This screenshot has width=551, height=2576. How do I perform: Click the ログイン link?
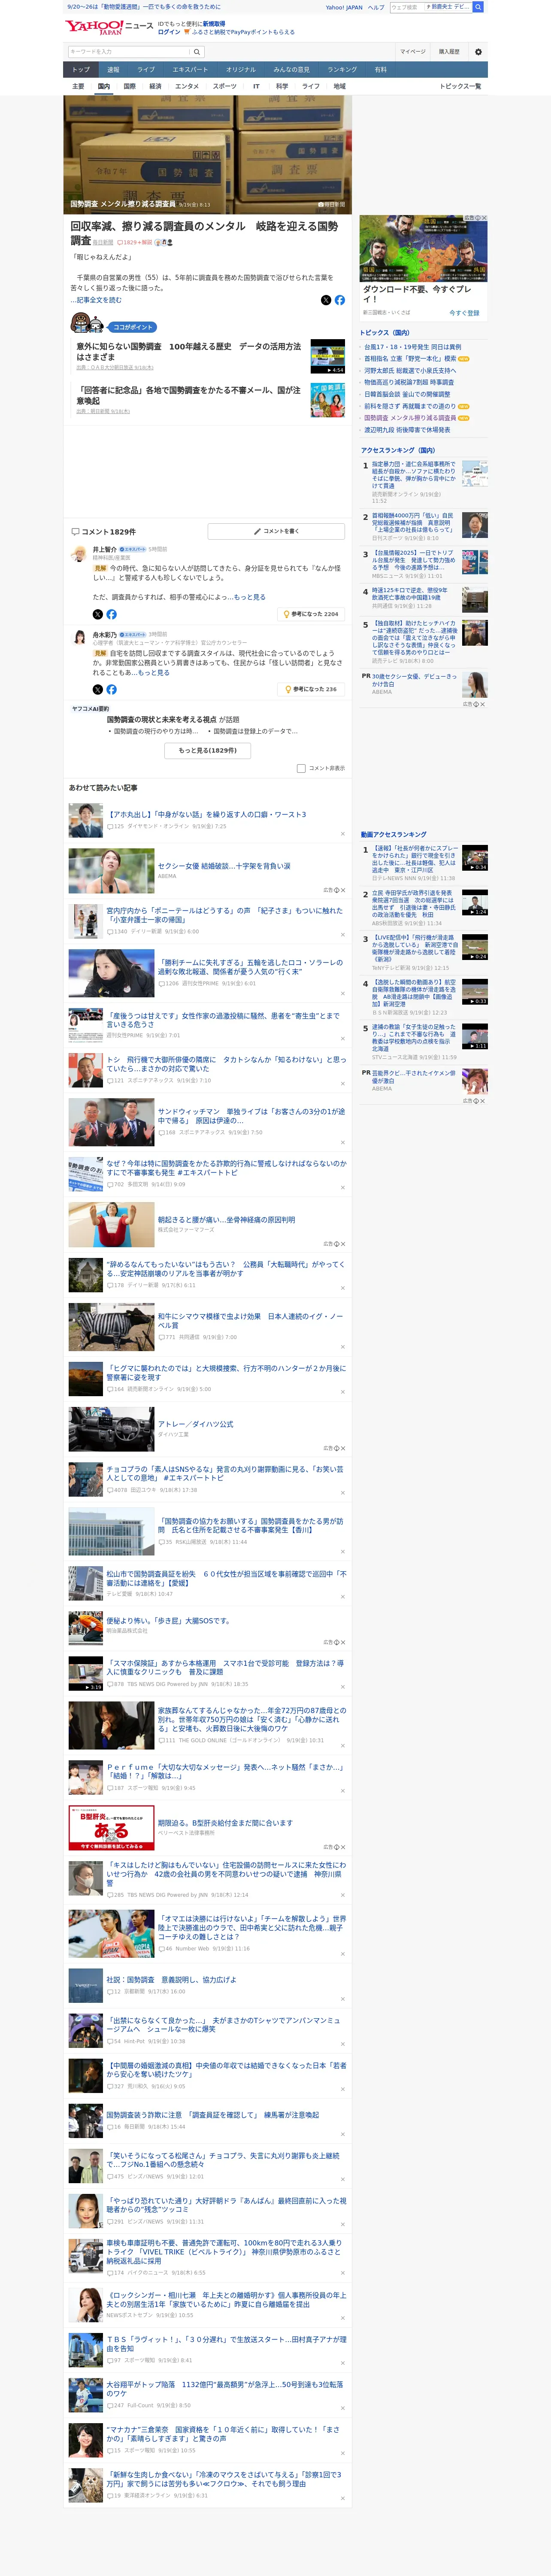click(169, 32)
